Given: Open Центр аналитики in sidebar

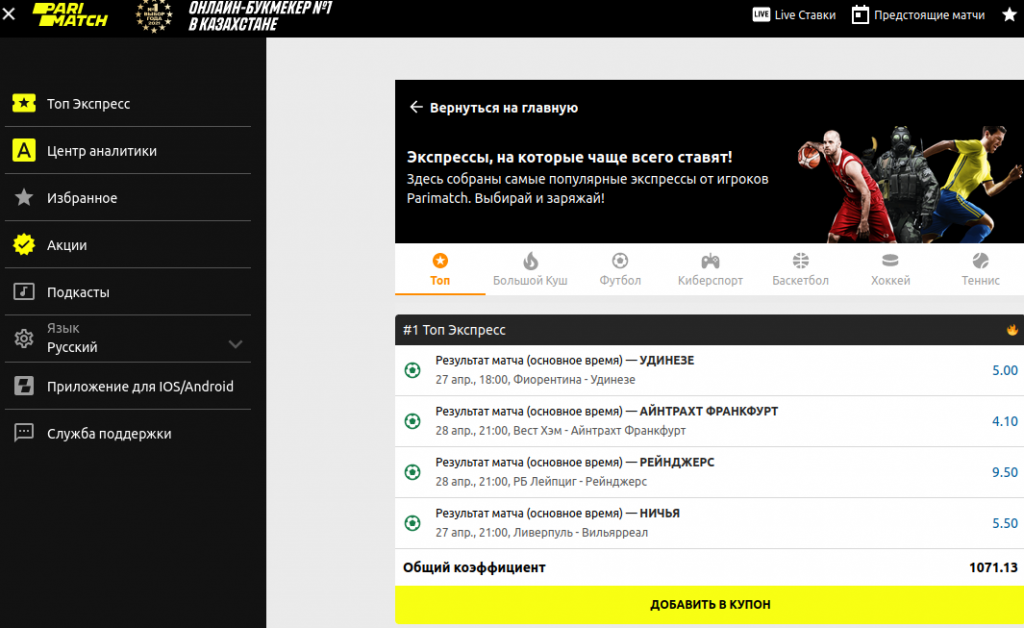Looking at the screenshot, I should 128,151.
